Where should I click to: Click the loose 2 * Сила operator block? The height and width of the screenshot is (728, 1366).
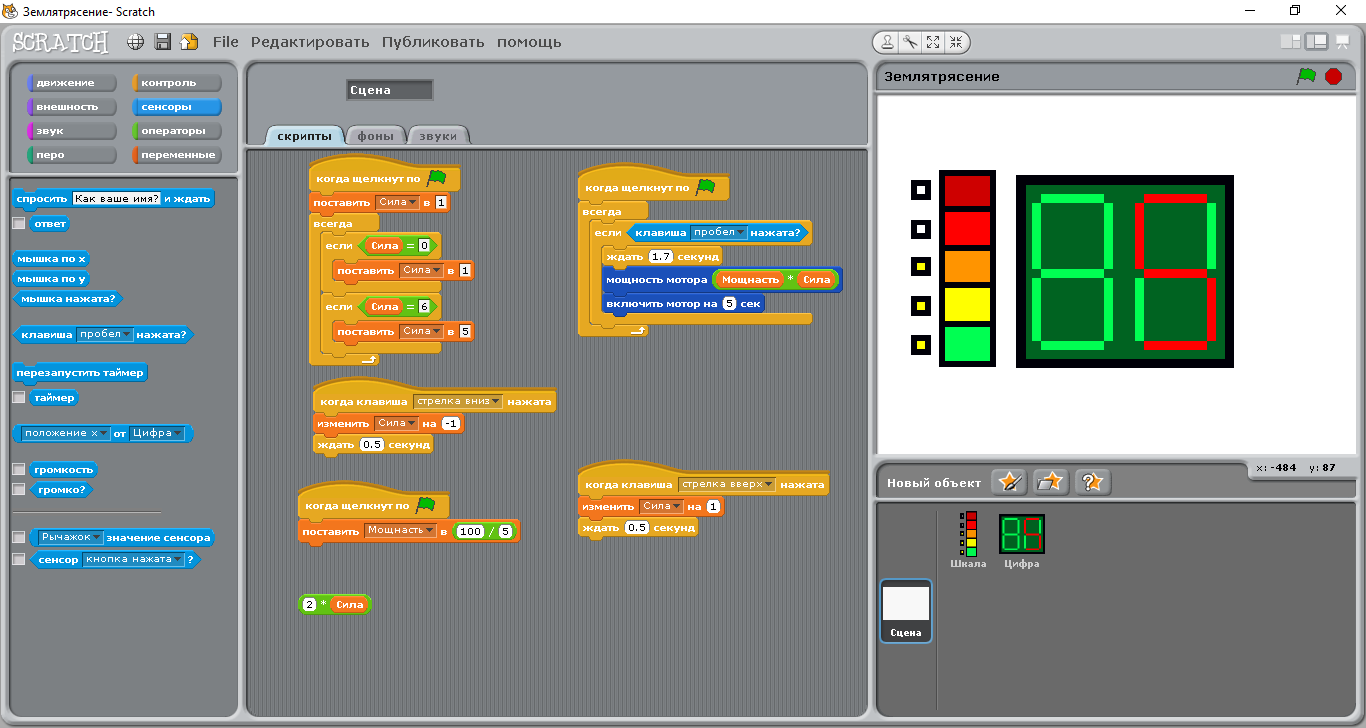(335, 604)
